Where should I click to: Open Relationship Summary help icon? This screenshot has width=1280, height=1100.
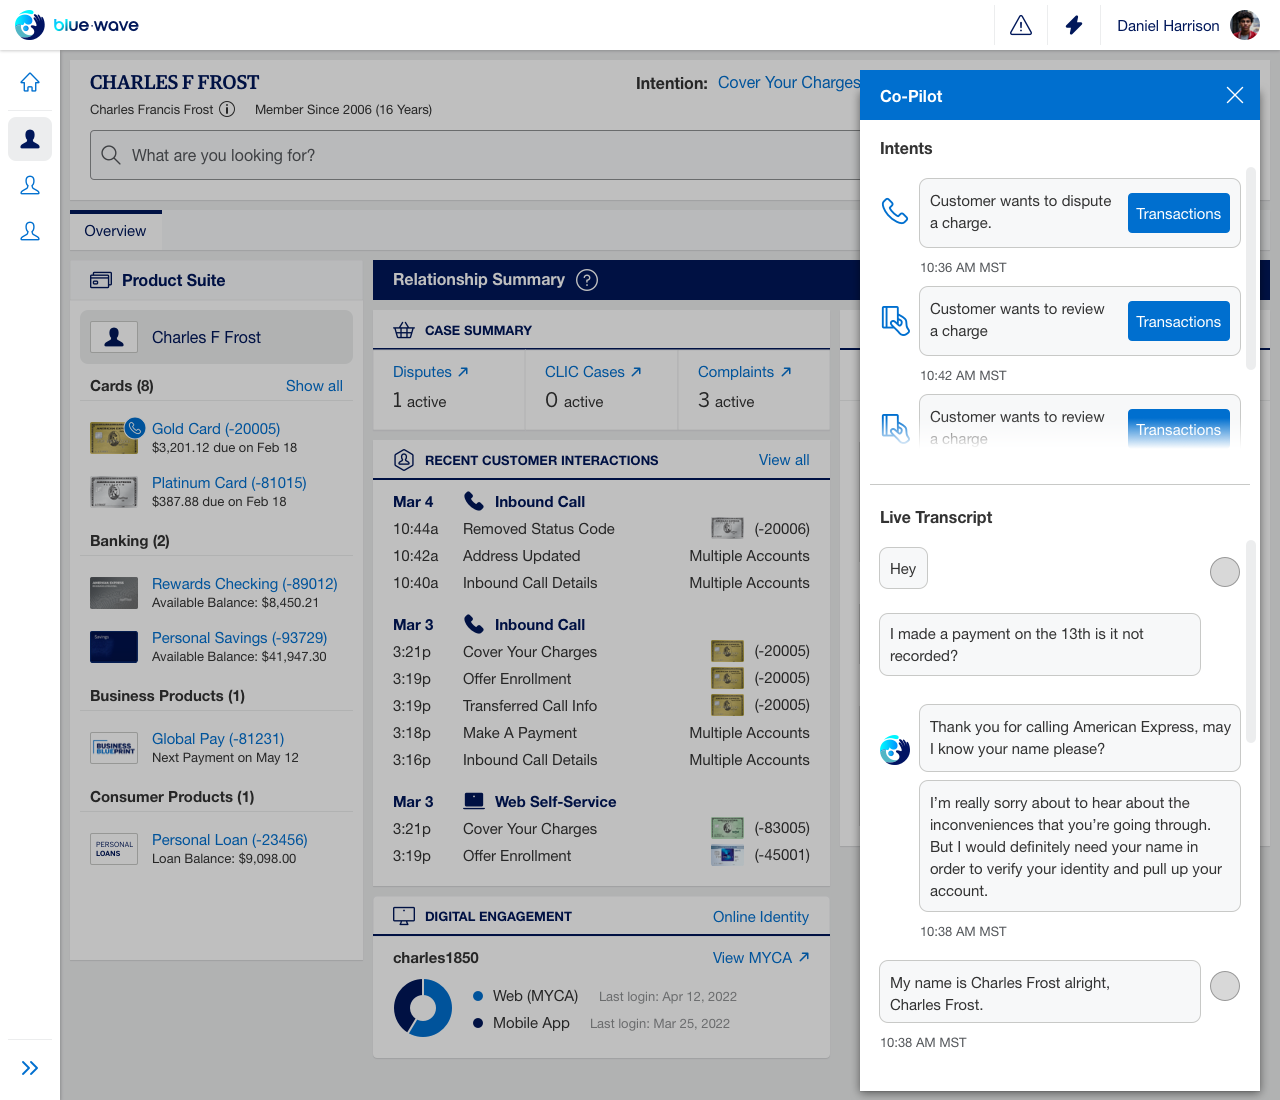[587, 280]
